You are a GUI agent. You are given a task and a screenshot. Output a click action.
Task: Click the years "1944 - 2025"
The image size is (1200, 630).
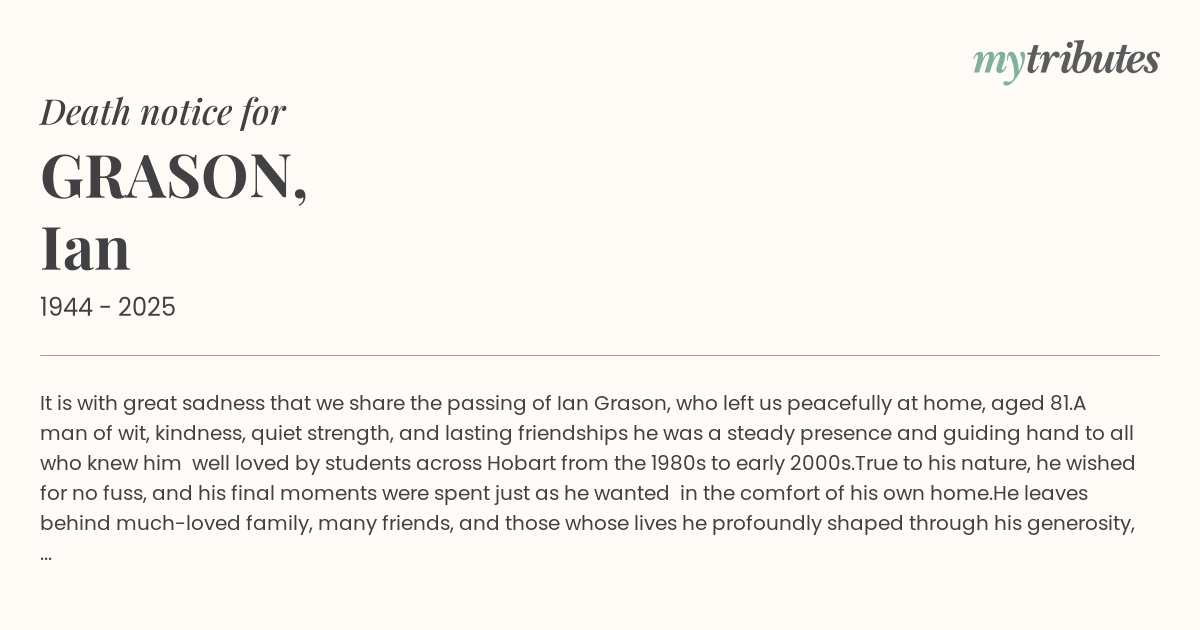[x=108, y=307]
